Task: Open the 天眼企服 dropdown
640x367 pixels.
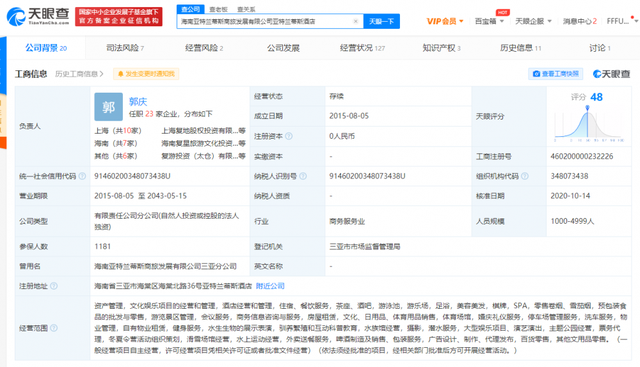Action: point(533,21)
